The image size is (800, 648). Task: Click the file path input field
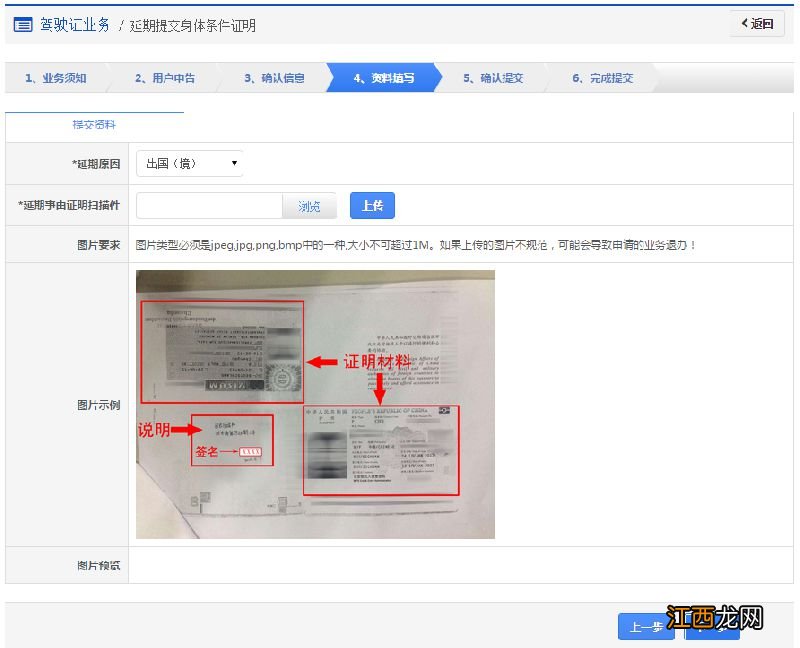click(208, 206)
